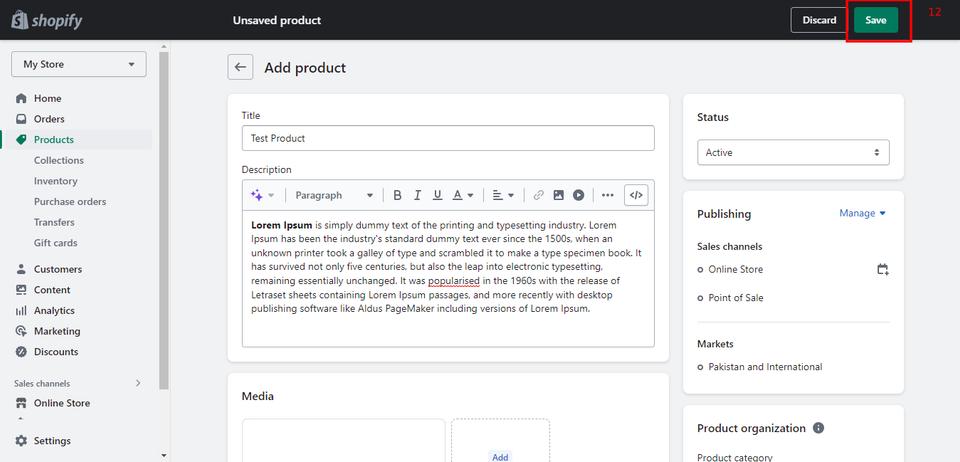Screen dimensions: 960x462
Task: Click the sidebar scrollbar up arrow
Action: tap(163, 46)
